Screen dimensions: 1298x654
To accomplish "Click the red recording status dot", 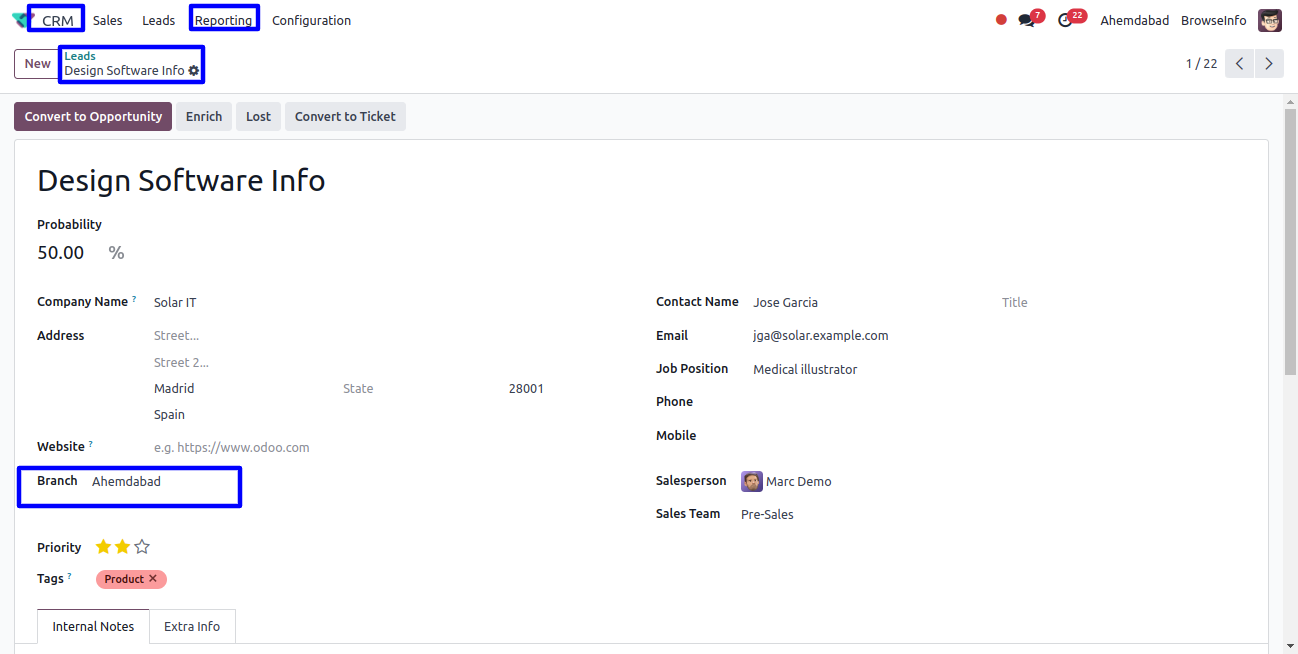I will [1001, 20].
